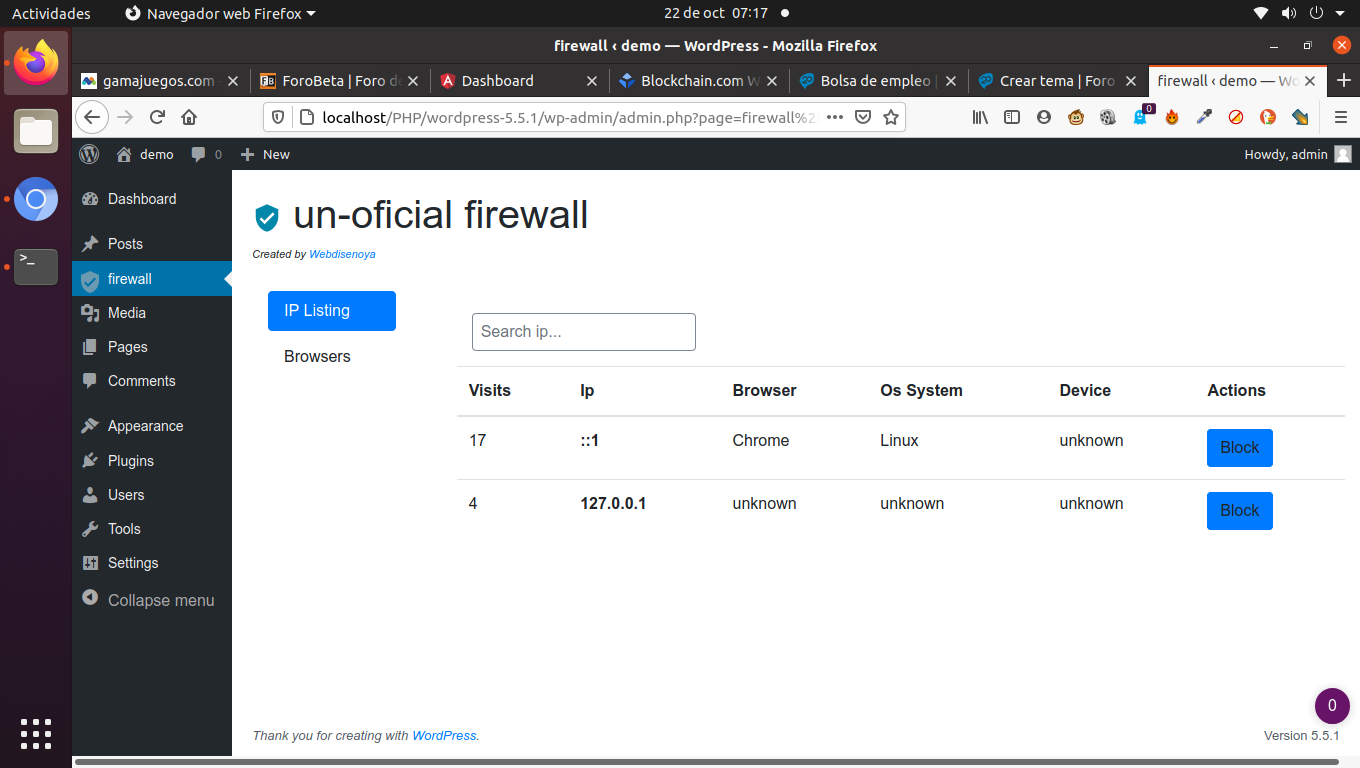Open Comments in WordPress sidebar
This screenshot has height=768, width=1360.
click(152, 381)
